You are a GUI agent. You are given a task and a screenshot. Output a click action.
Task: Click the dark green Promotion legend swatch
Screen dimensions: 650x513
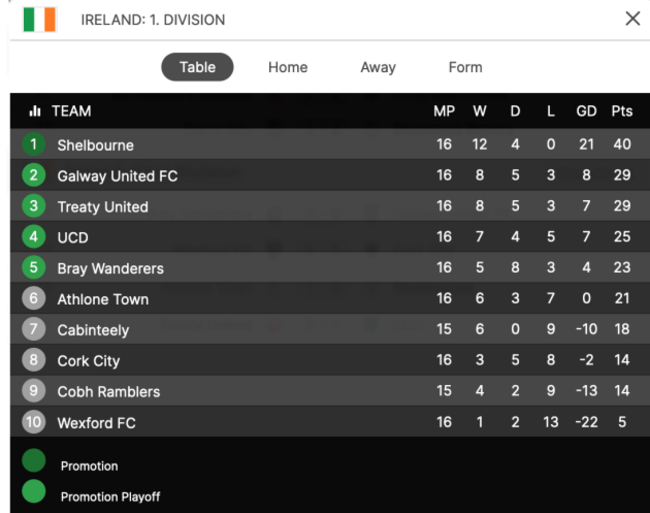pos(34,460)
